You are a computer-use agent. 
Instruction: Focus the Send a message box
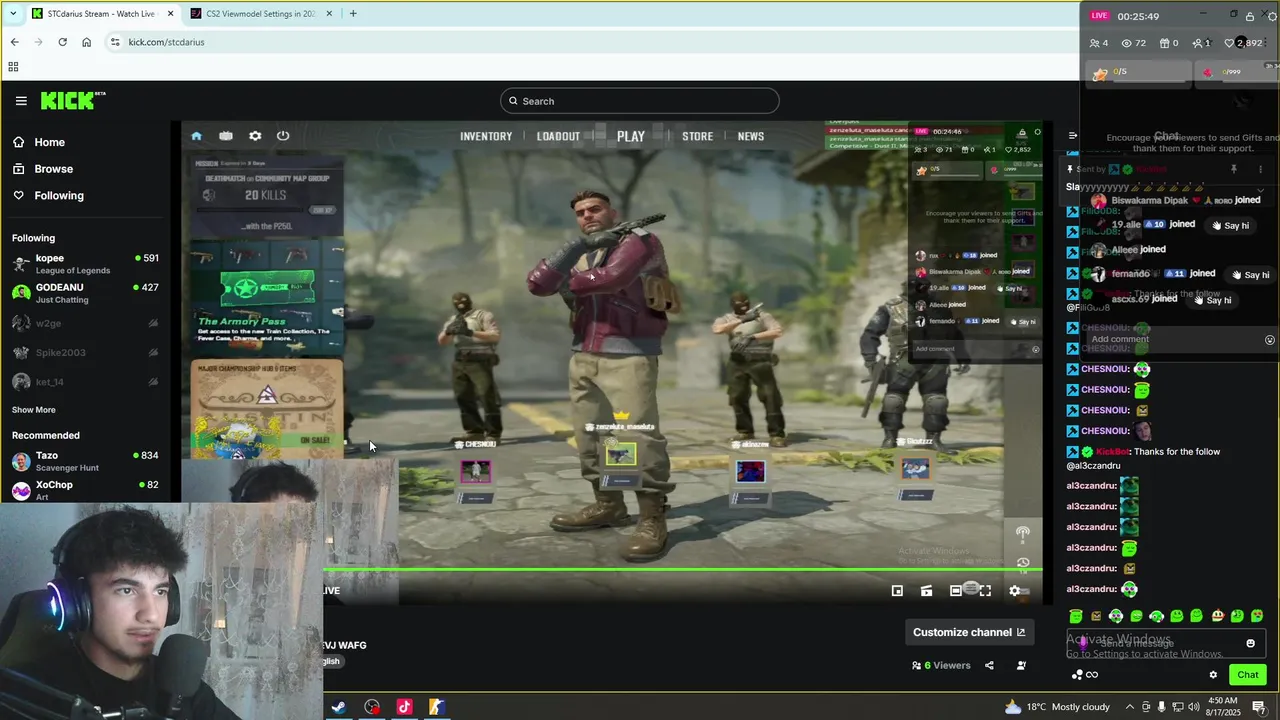coord(1164,643)
